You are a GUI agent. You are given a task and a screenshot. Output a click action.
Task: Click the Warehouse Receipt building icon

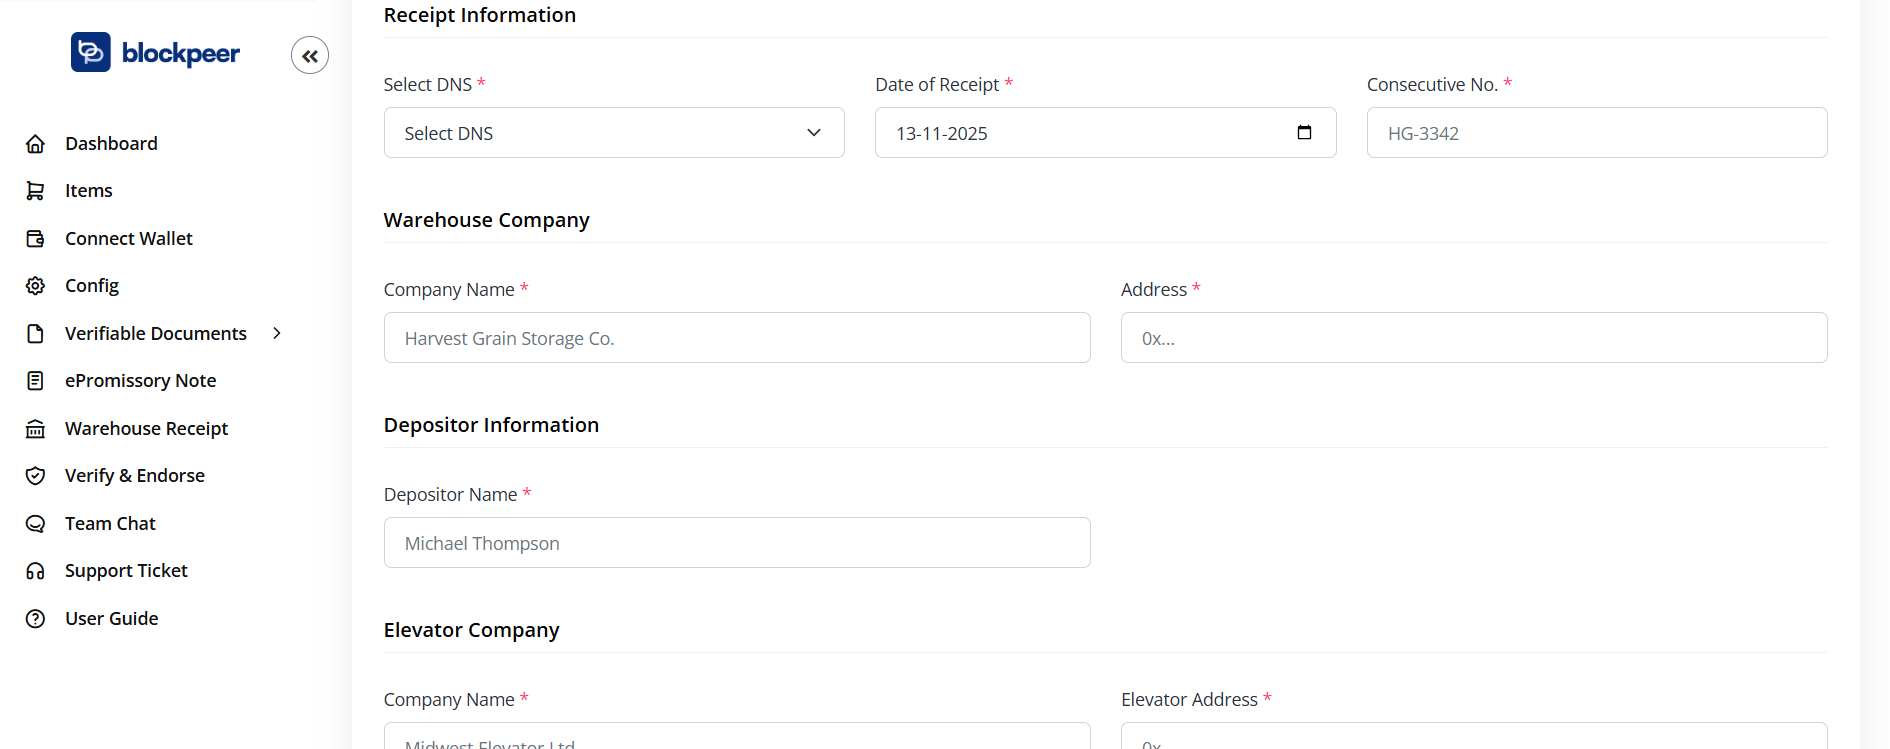coord(36,428)
